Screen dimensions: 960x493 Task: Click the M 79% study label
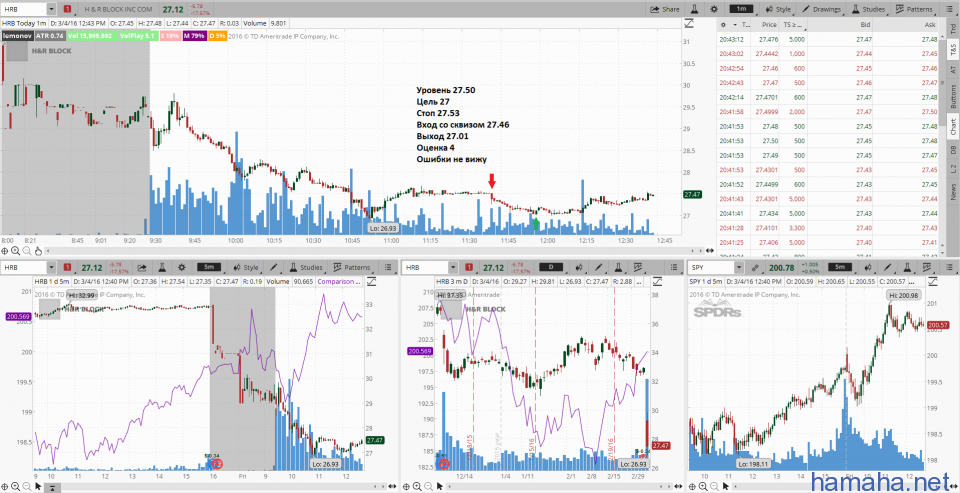point(195,36)
